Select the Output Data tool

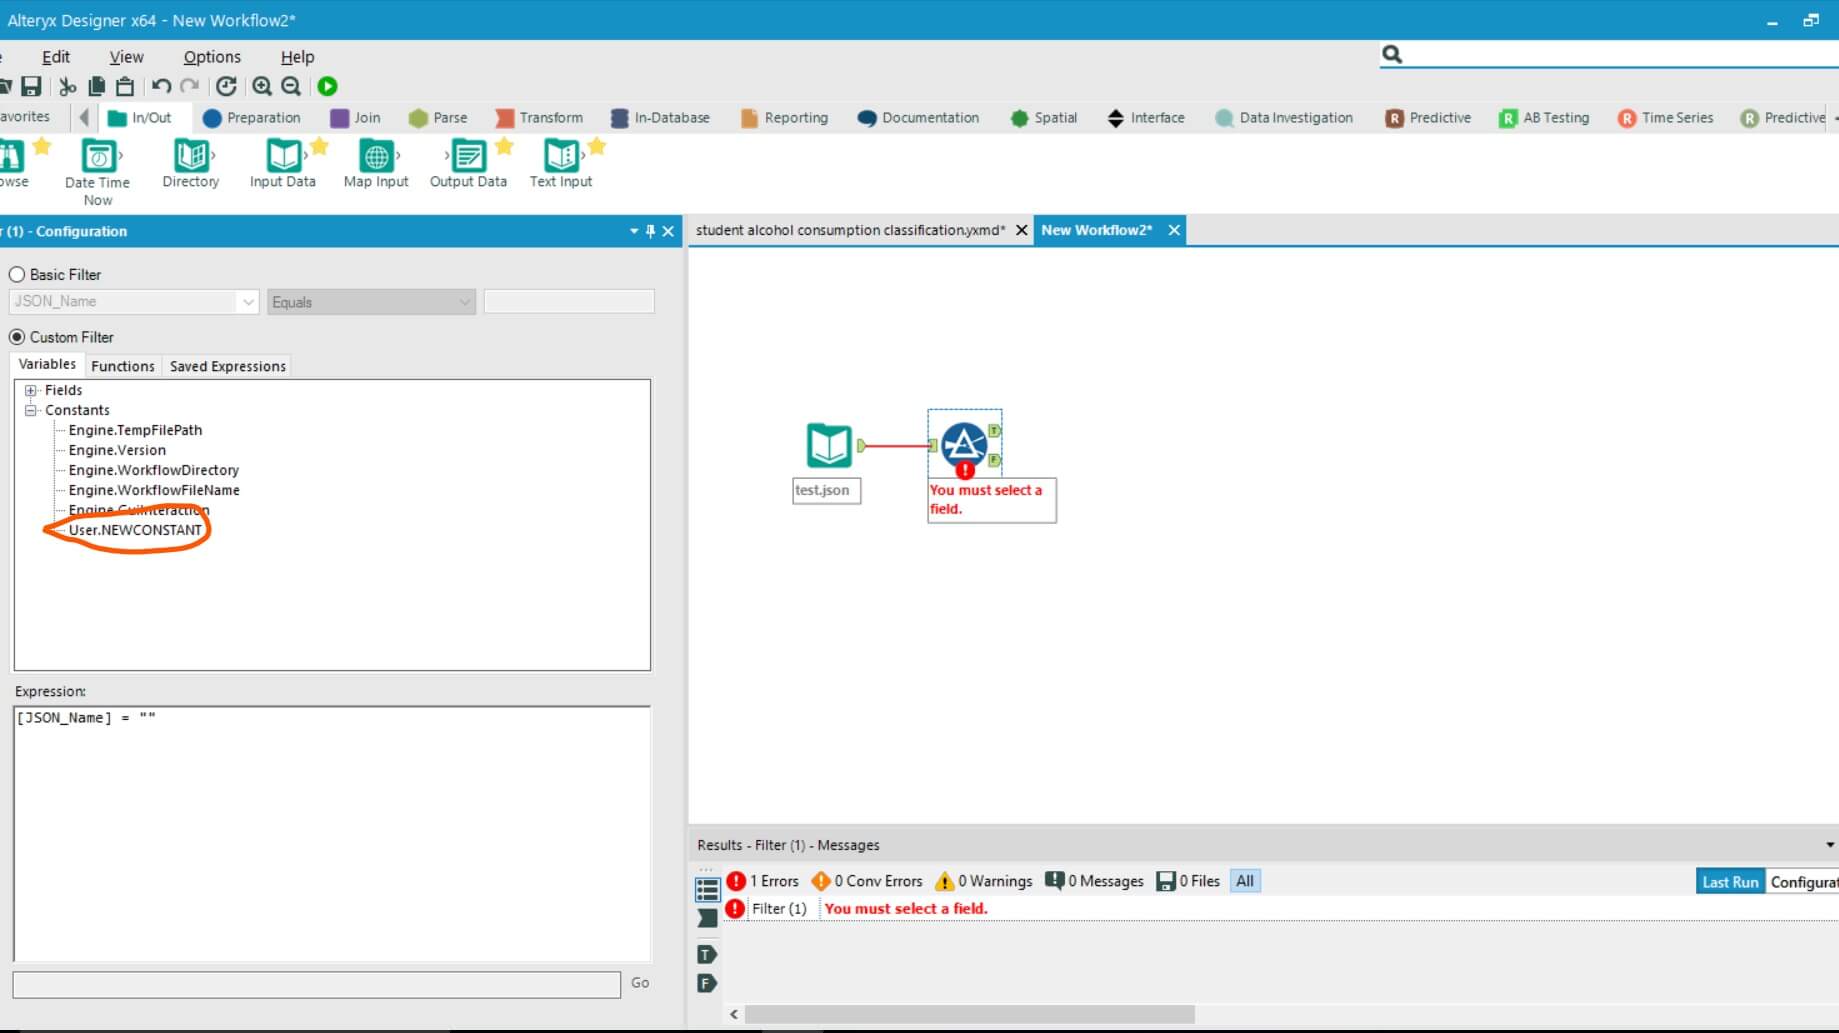pyautogui.click(x=468, y=164)
